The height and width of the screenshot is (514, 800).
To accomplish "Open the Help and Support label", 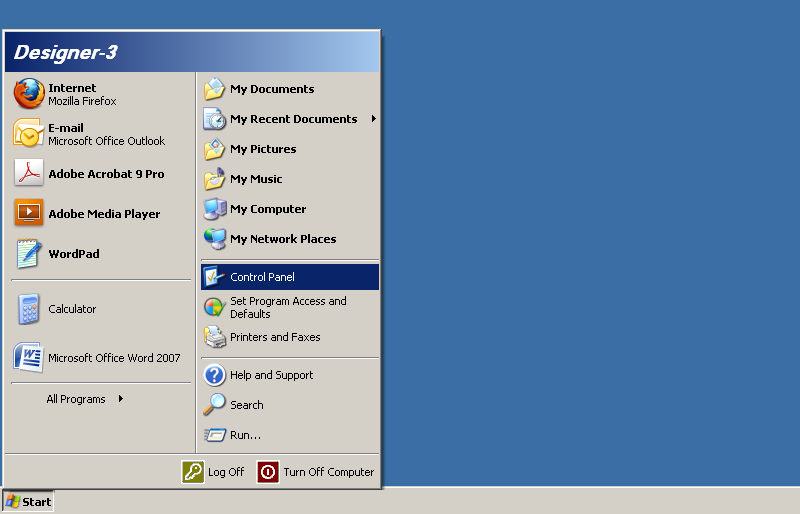I will click(271, 375).
